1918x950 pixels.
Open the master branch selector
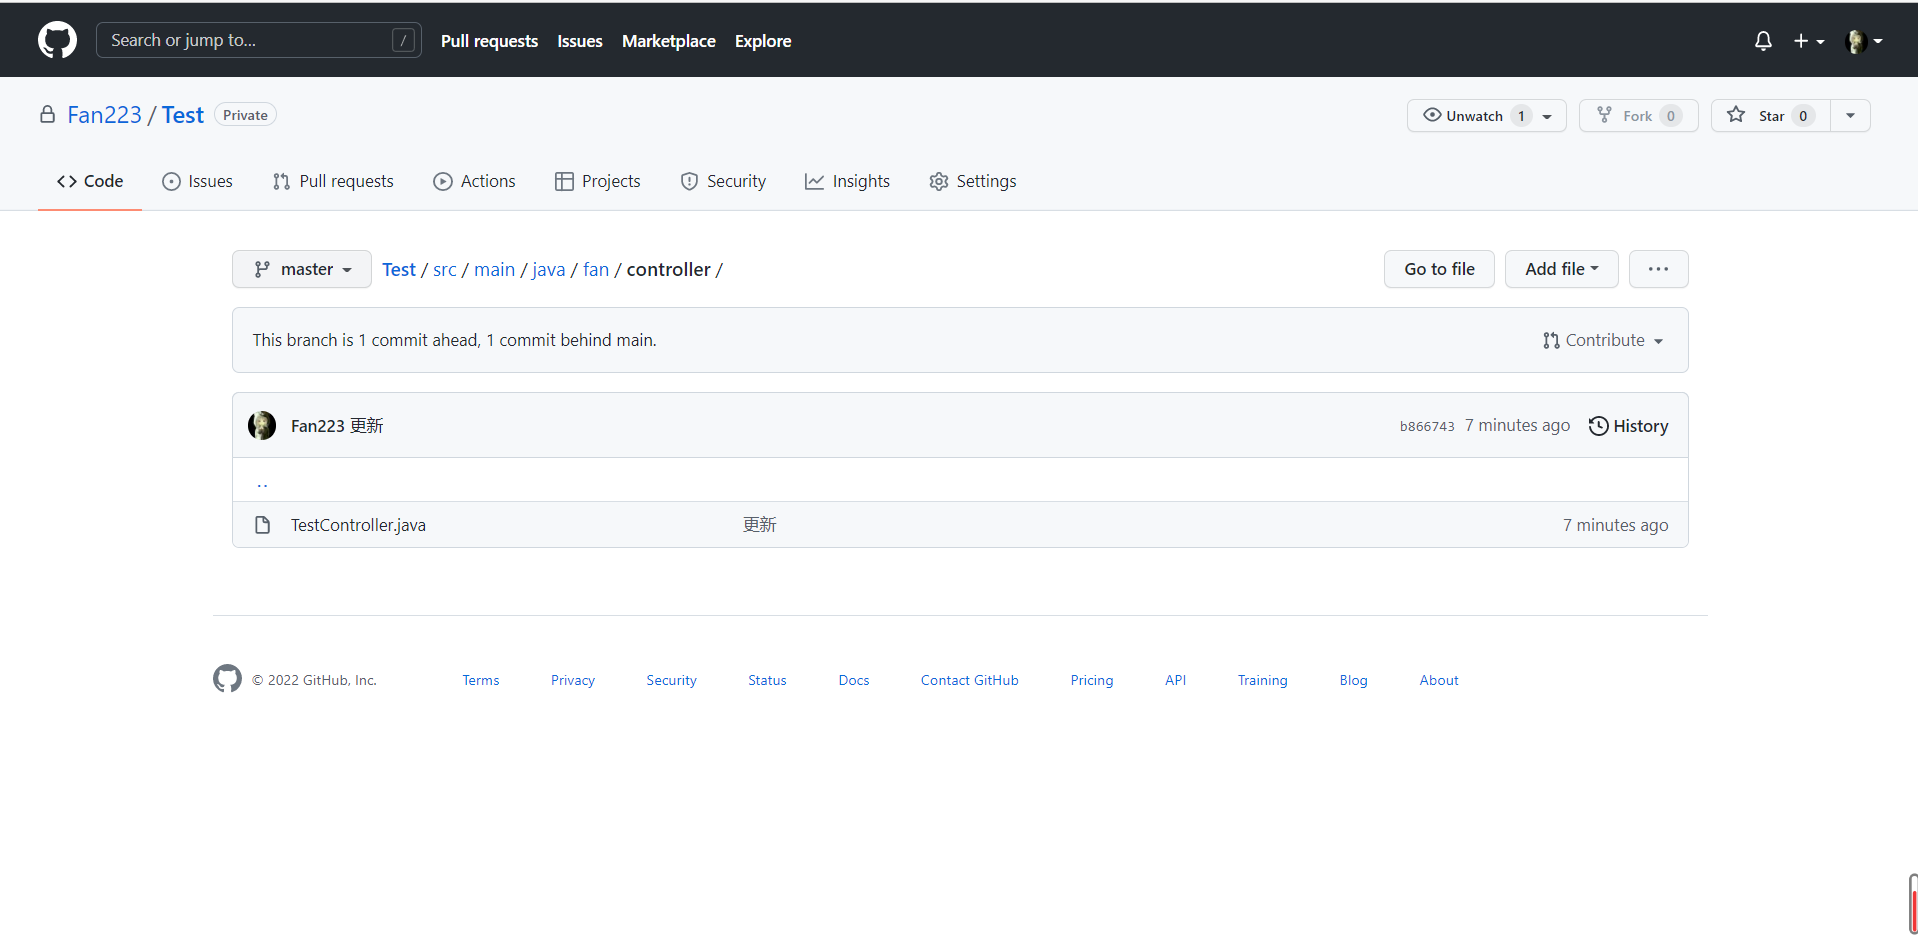302,269
